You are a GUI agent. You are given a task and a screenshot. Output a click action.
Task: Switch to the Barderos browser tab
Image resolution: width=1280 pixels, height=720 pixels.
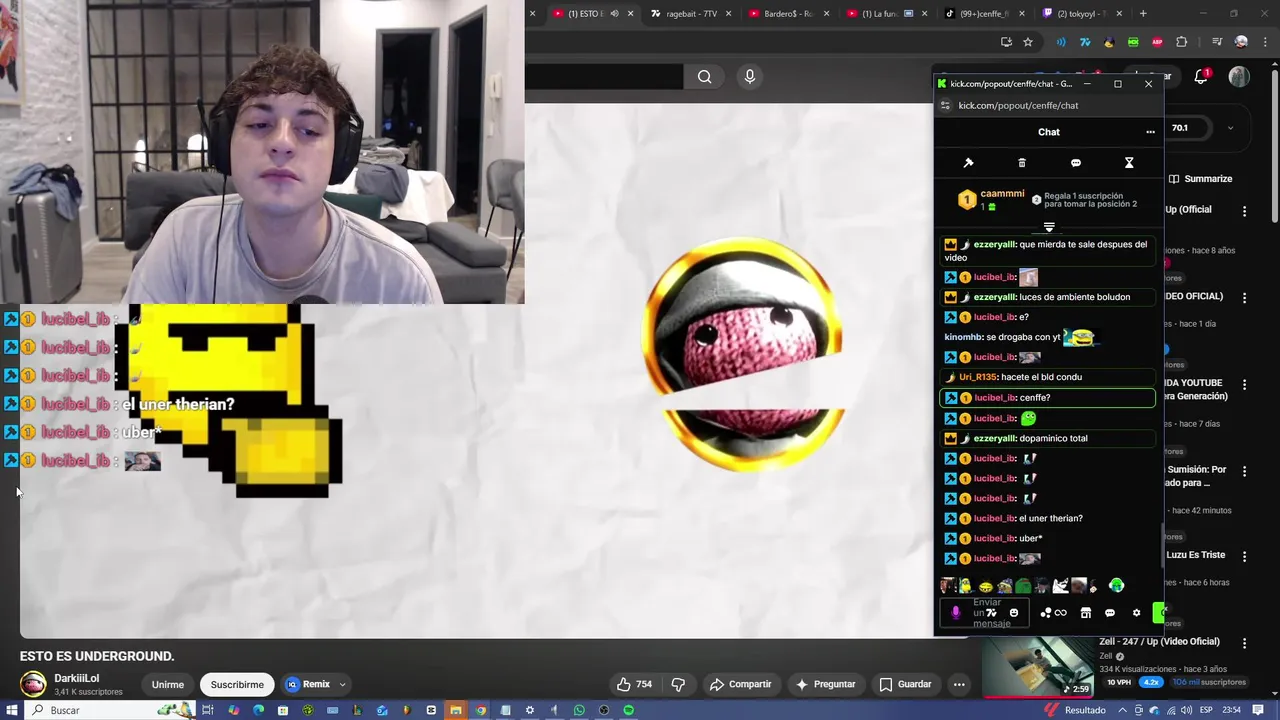pyautogui.click(x=788, y=14)
